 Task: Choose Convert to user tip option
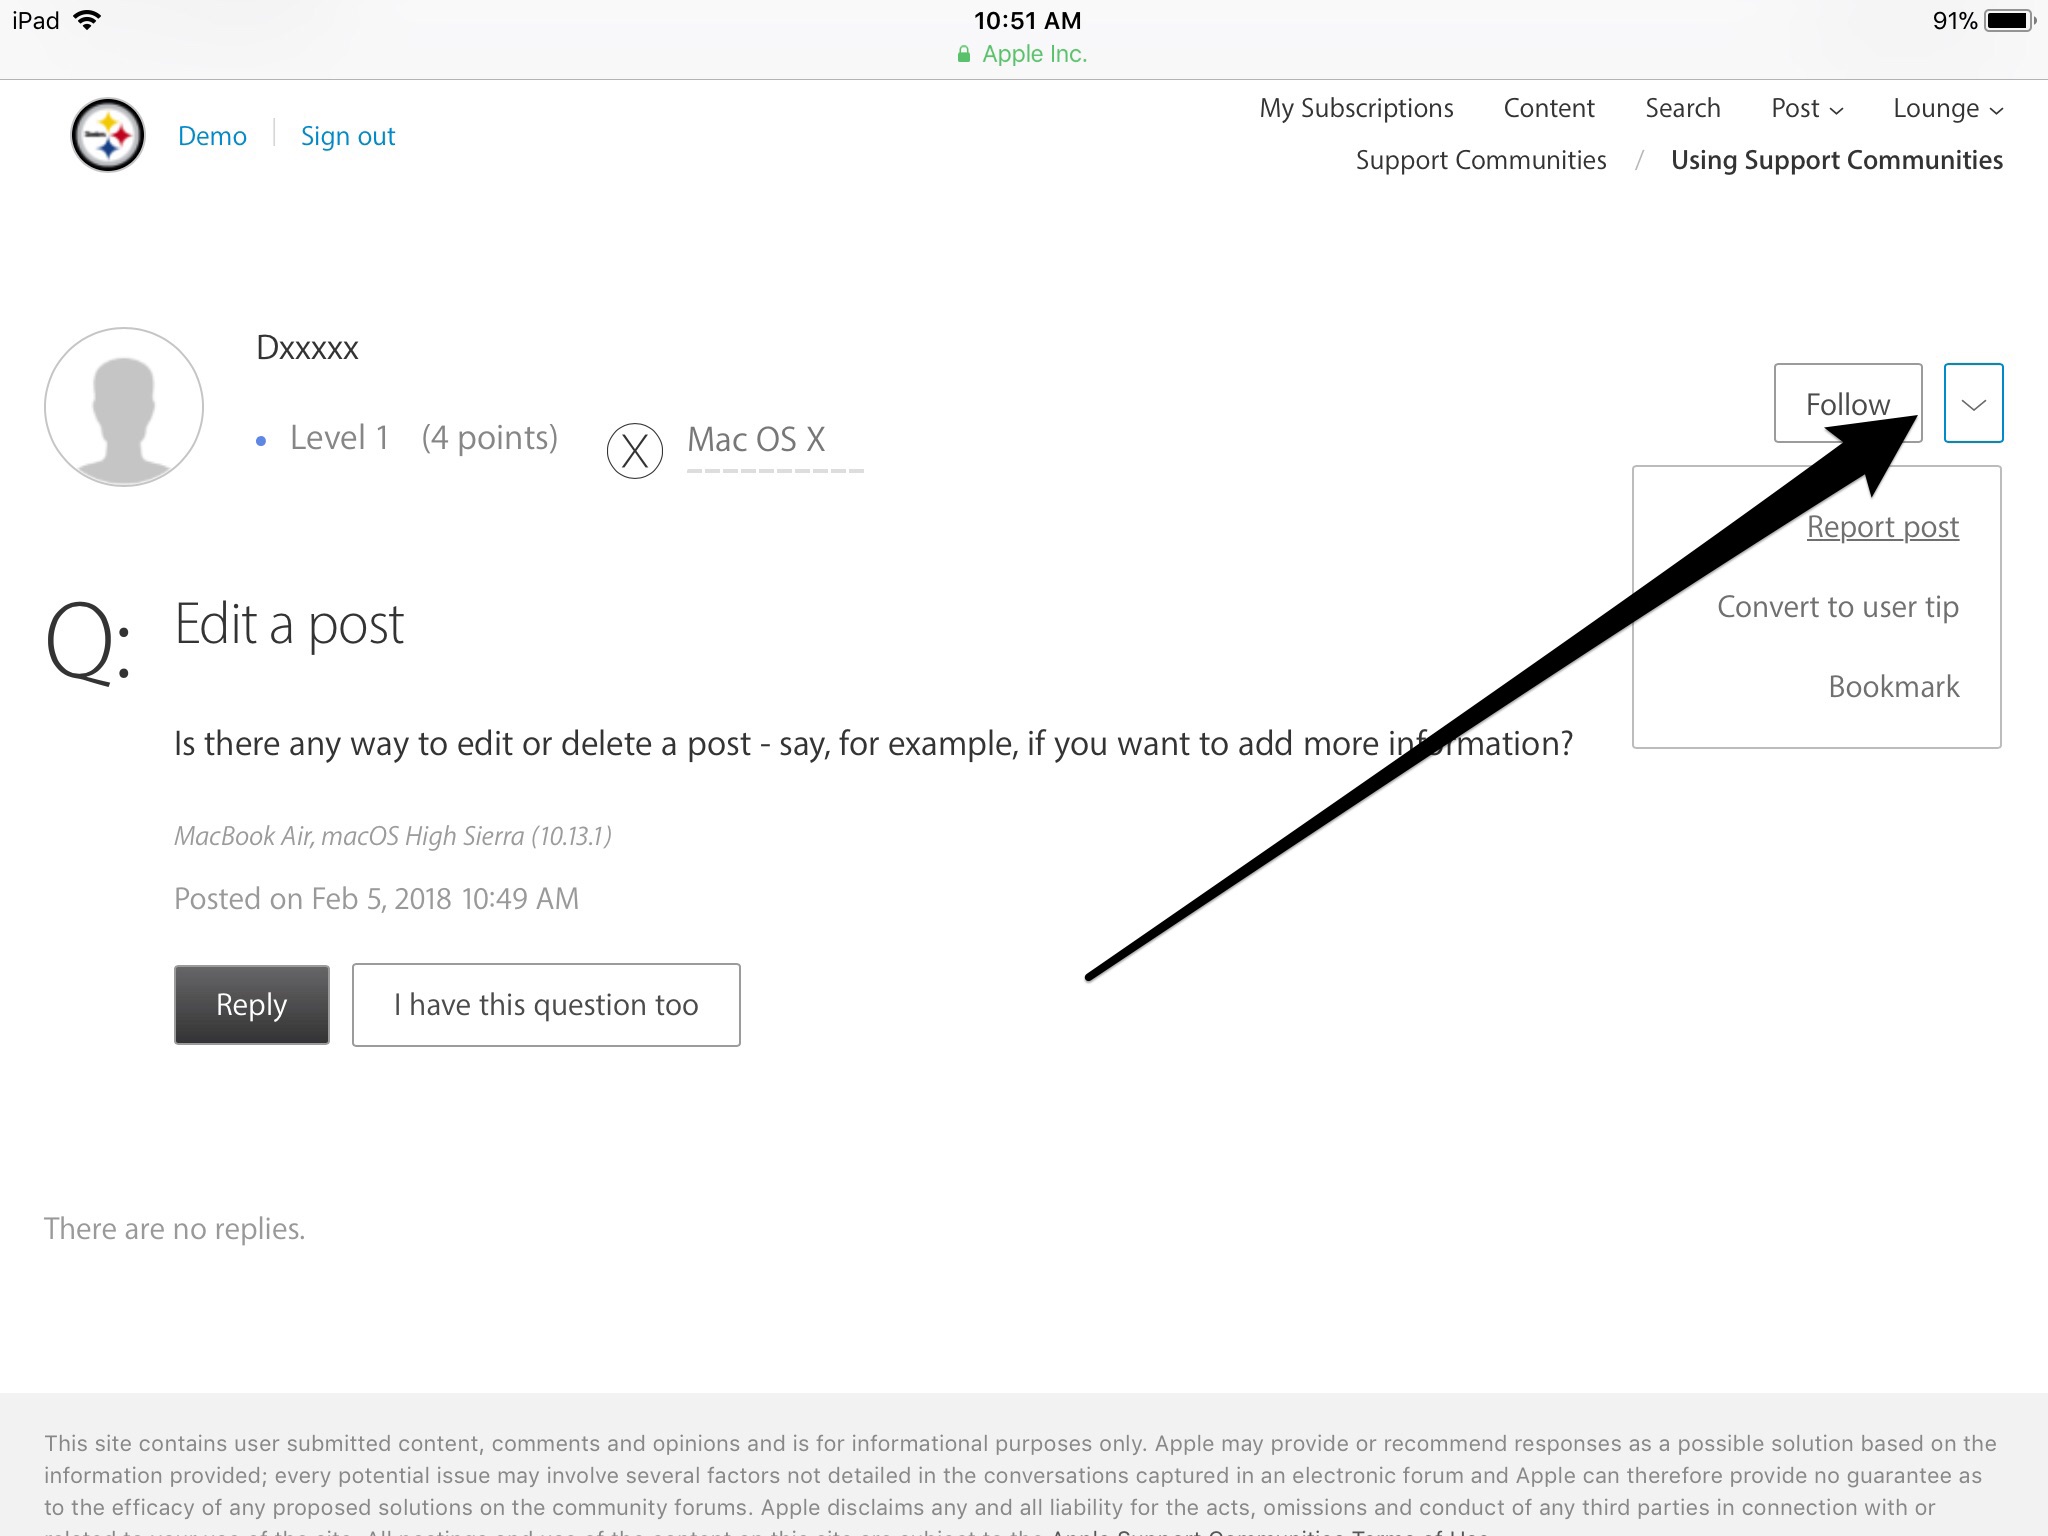pyautogui.click(x=1837, y=606)
